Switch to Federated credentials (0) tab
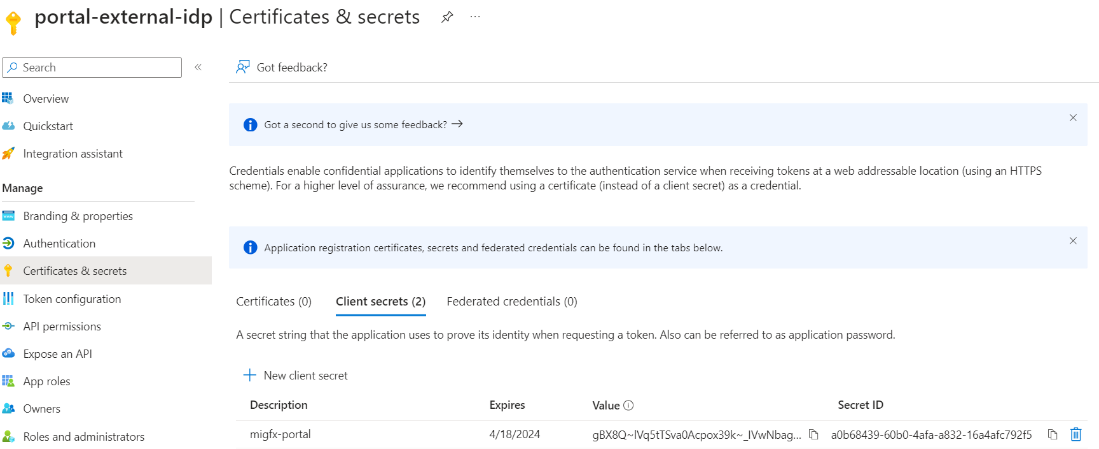Image resolution: width=1099 pixels, height=449 pixels. (x=512, y=302)
